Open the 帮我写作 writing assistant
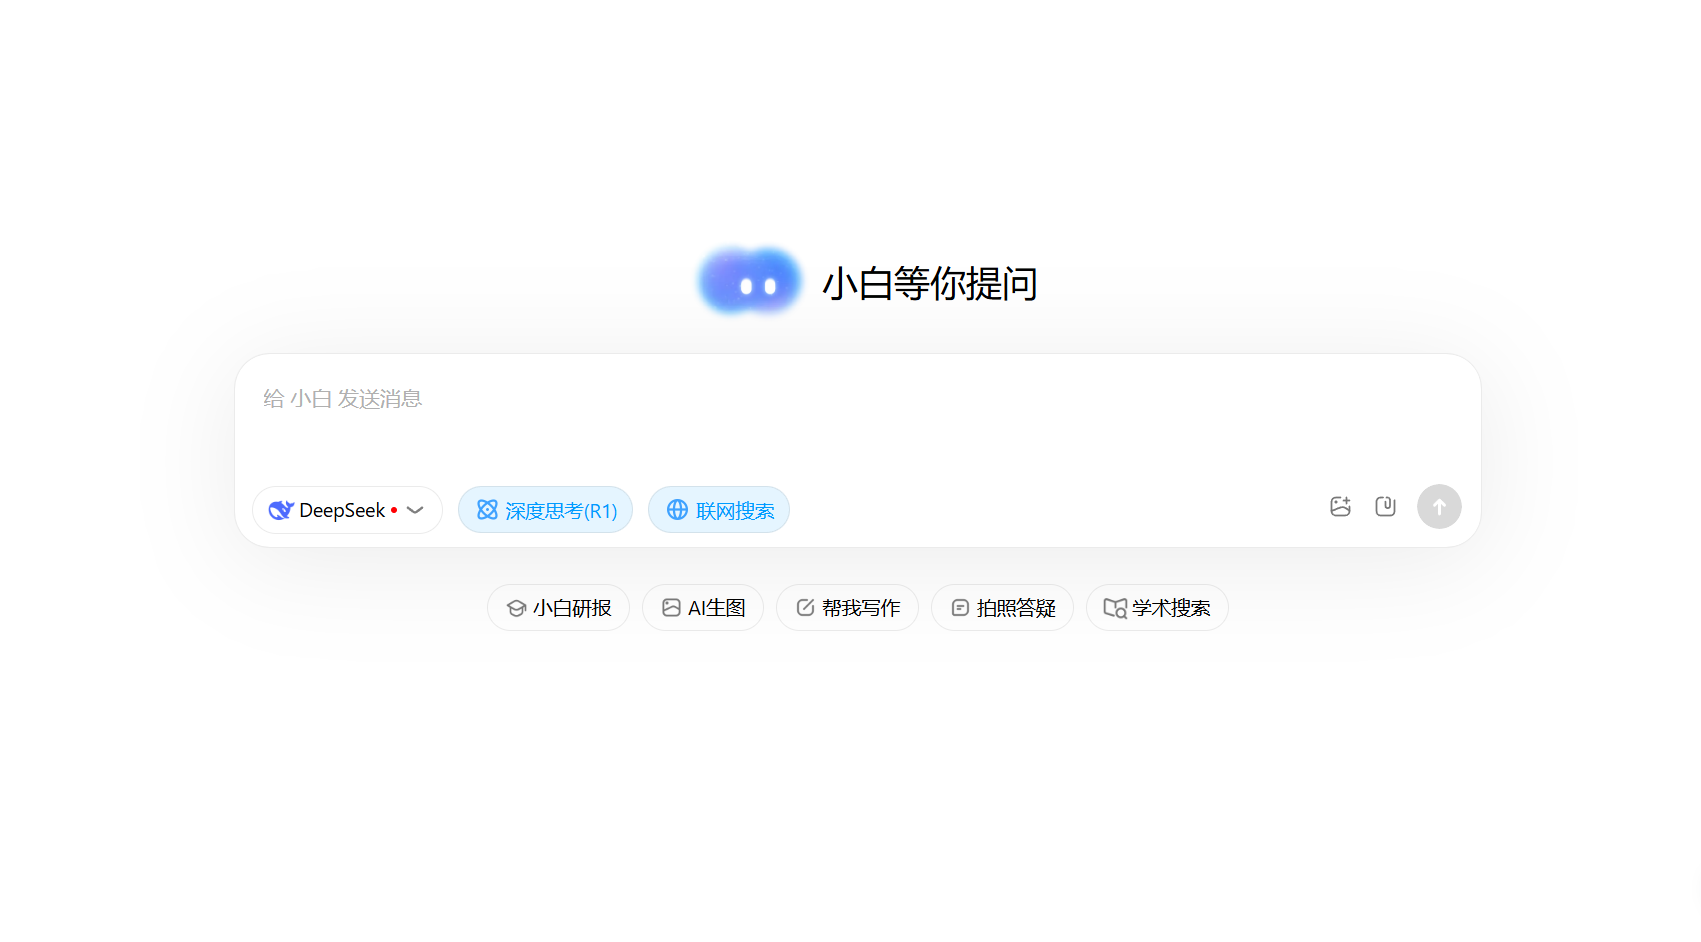This screenshot has width=1701, height=942. click(847, 607)
